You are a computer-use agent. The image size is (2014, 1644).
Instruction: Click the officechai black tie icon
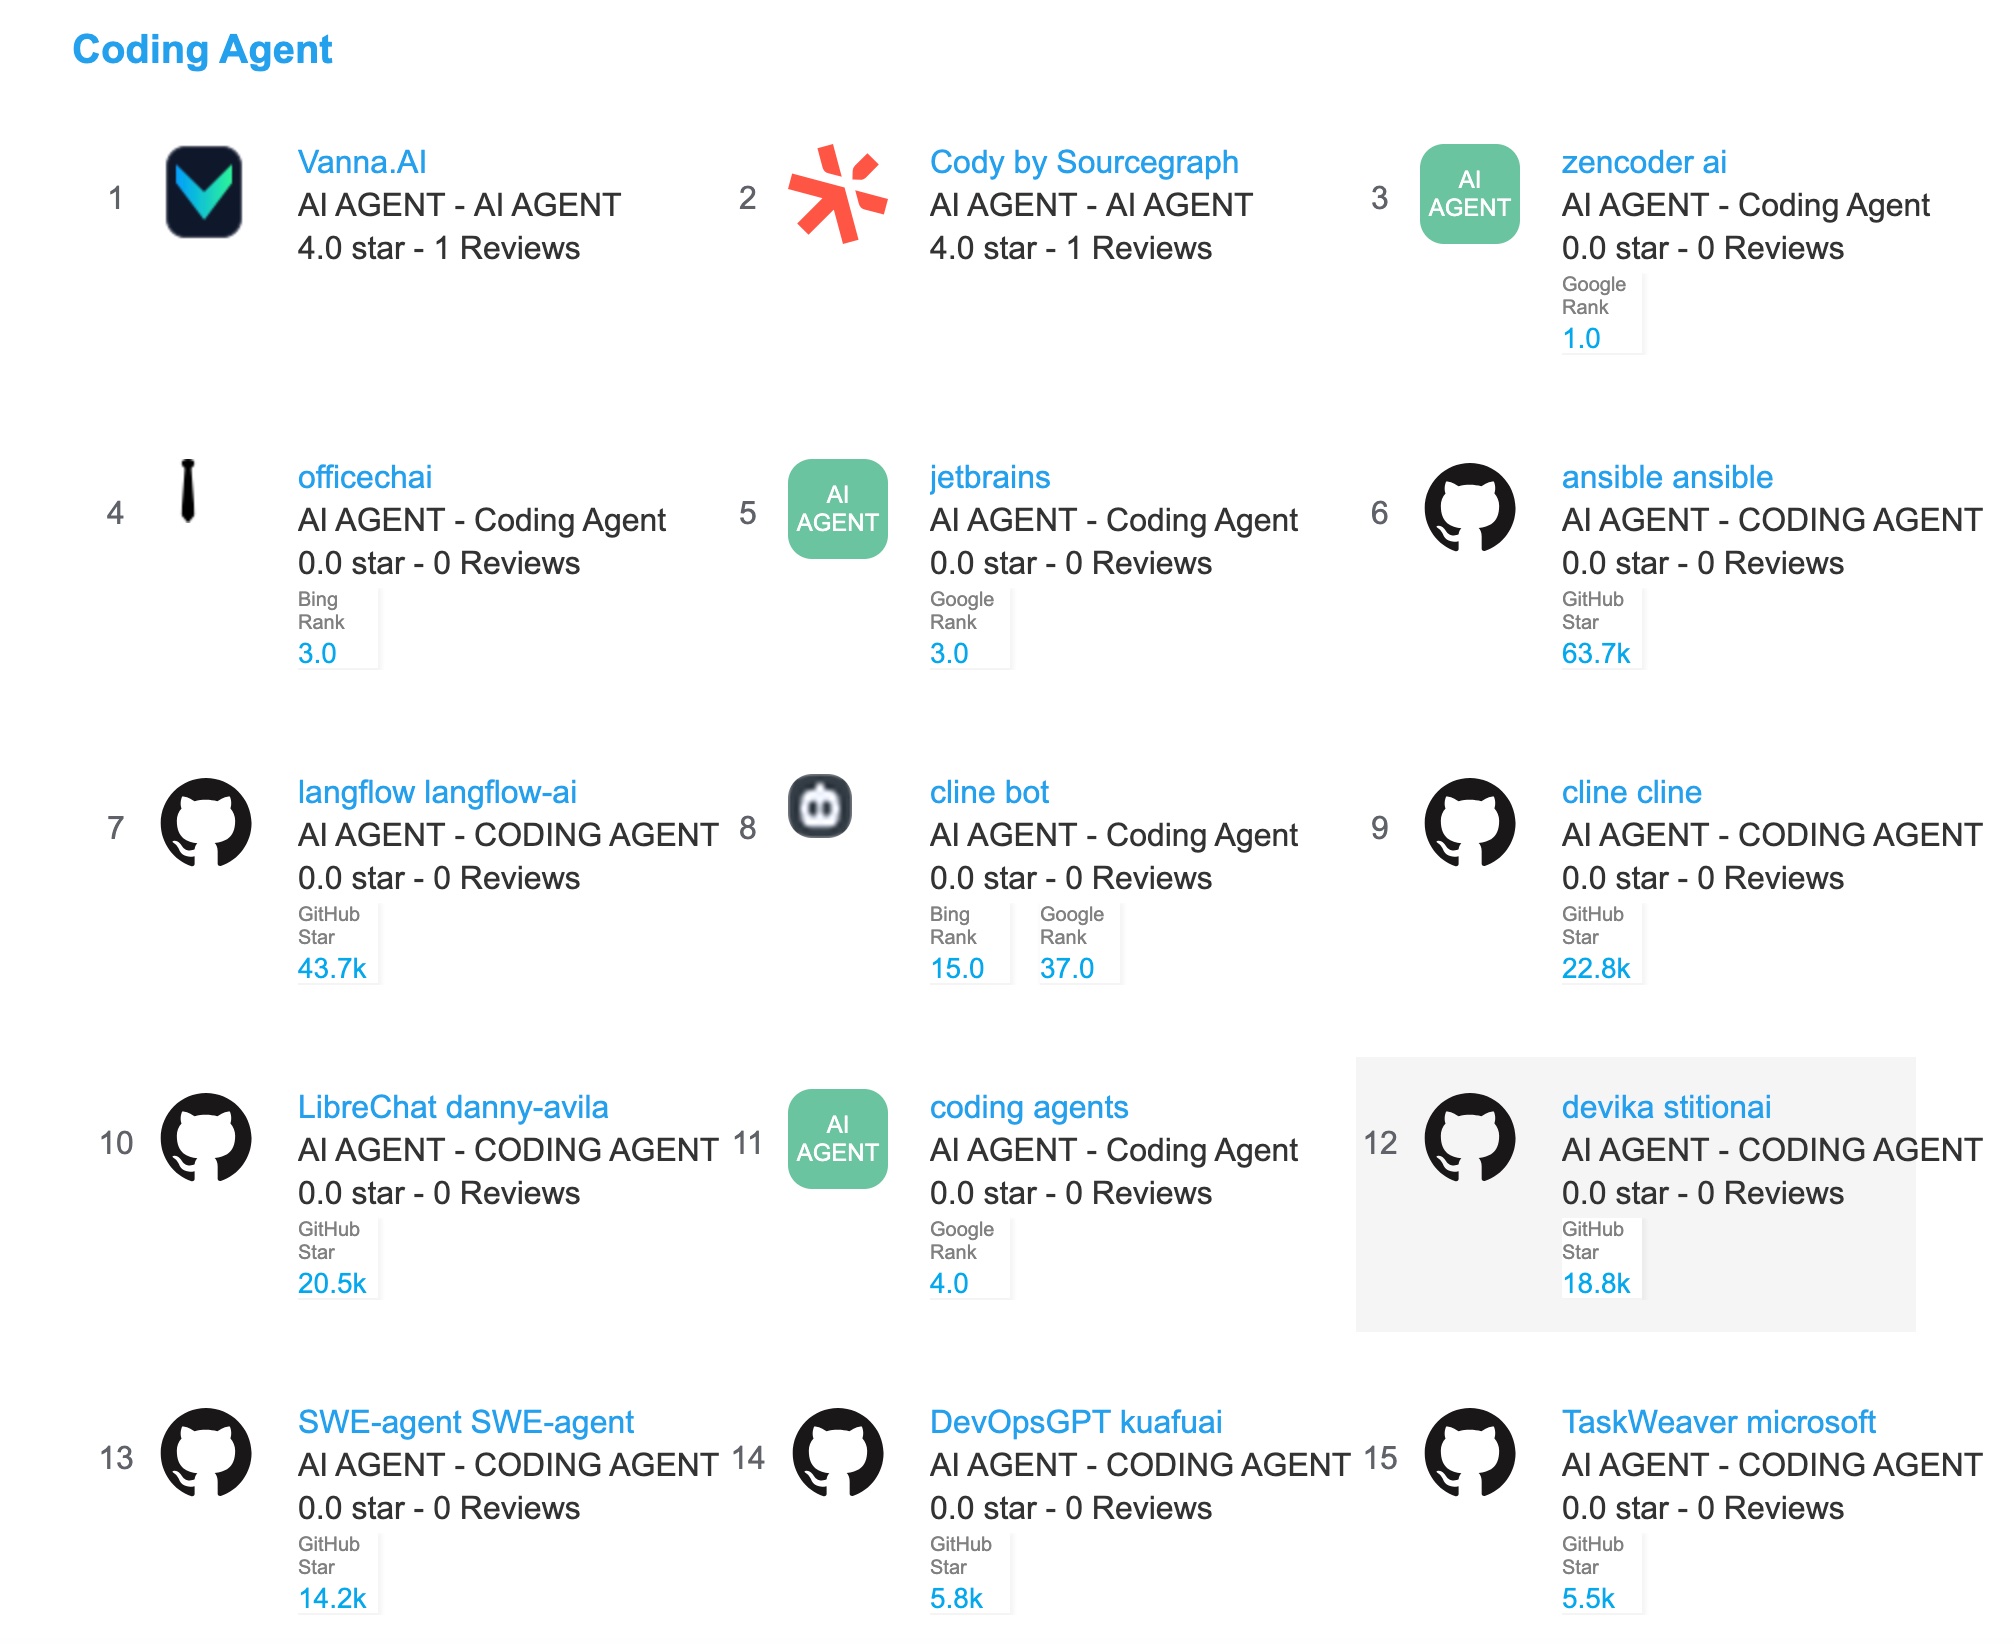click(x=187, y=491)
